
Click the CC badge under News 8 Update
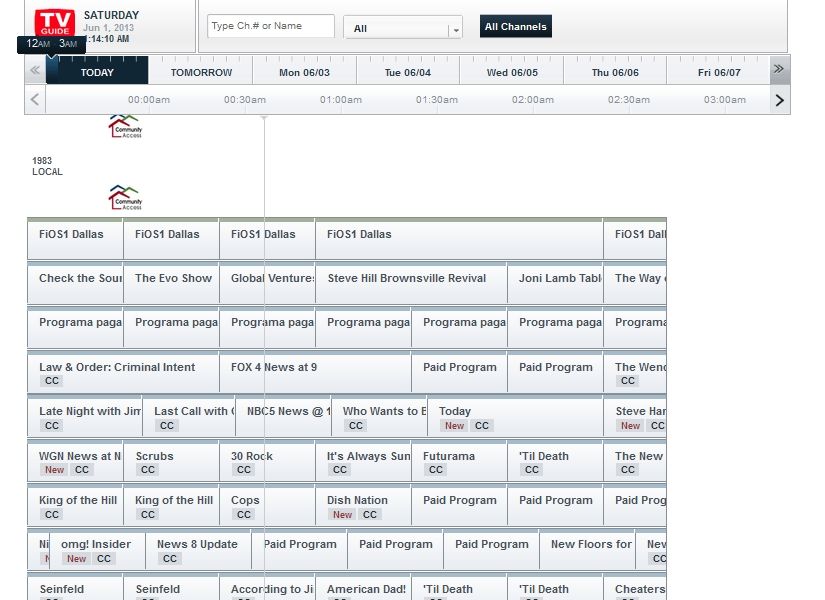coord(169,558)
